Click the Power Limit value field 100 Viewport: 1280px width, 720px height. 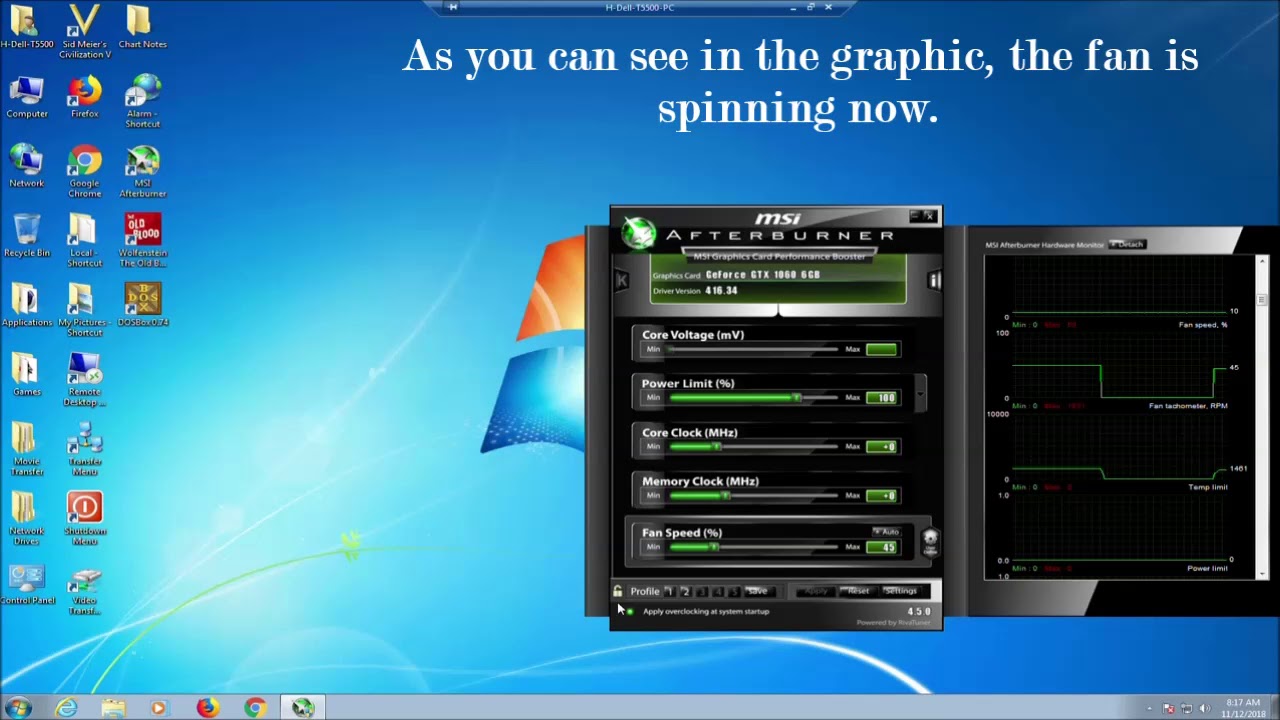pos(882,398)
